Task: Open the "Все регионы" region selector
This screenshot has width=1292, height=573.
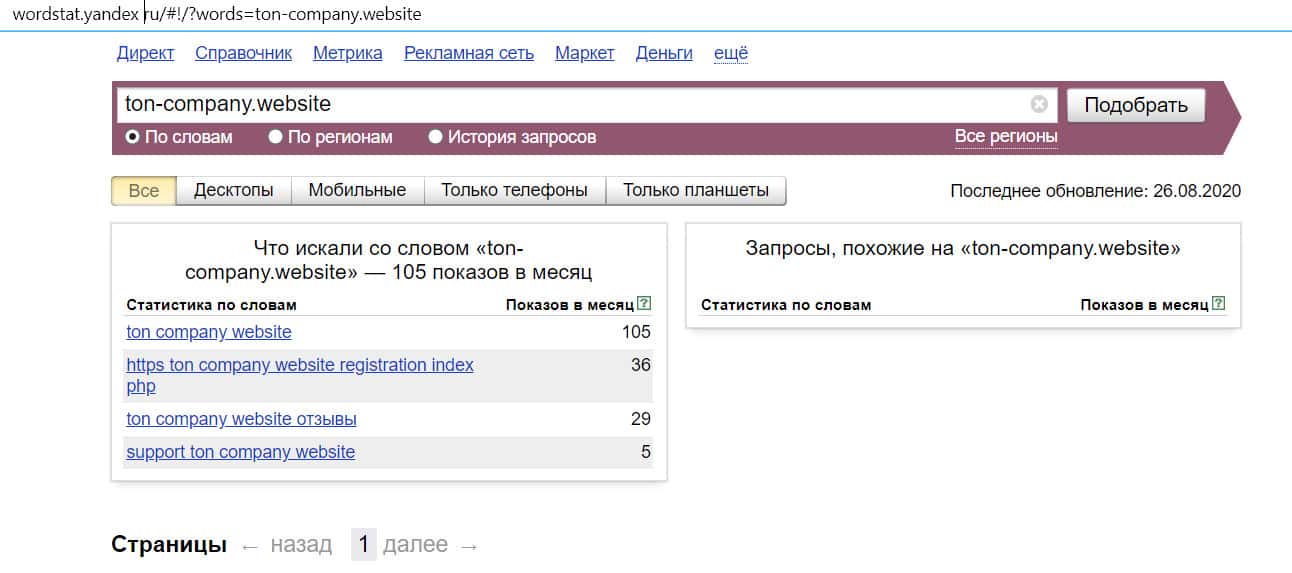Action: 1005,136
